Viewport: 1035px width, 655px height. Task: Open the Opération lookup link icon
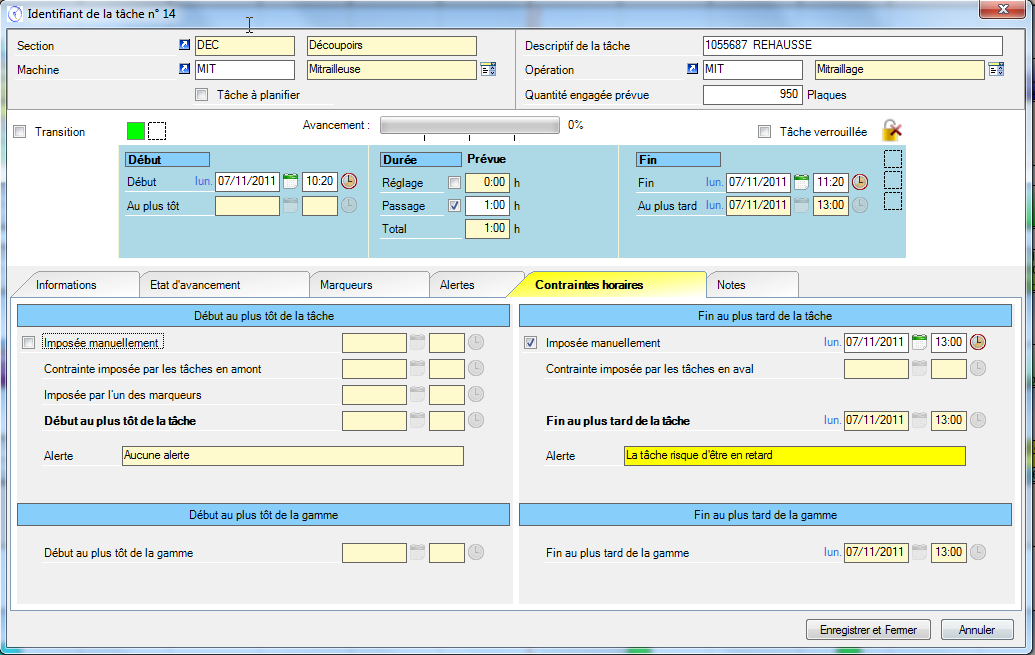point(692,69)
